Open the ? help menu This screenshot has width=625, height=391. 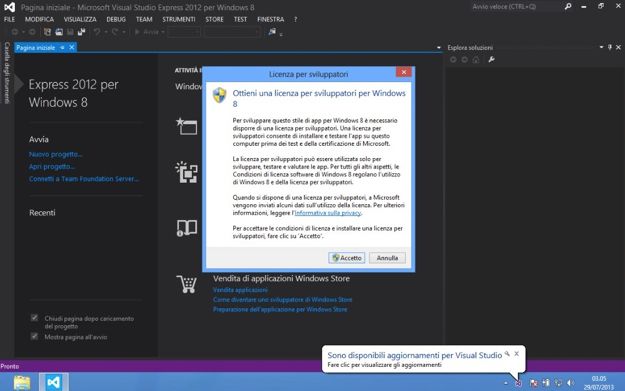pyautogui.click(x=295, y=19)
